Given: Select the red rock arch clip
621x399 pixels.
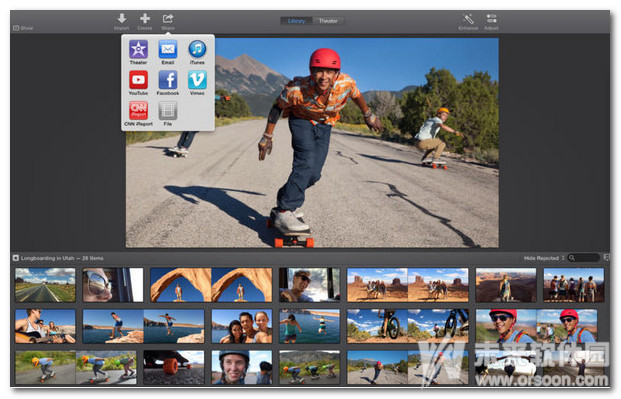Looking at the screenshot, I should (x=211, y=285).
